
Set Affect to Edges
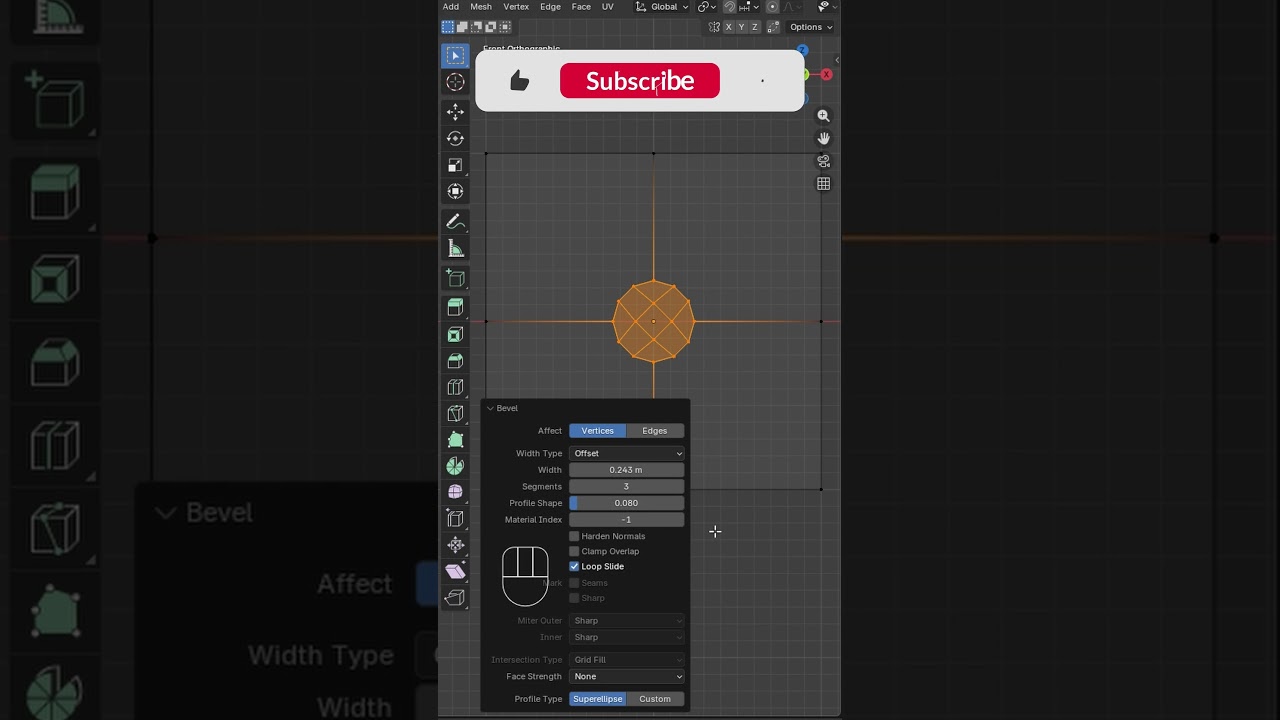(655, 431)
